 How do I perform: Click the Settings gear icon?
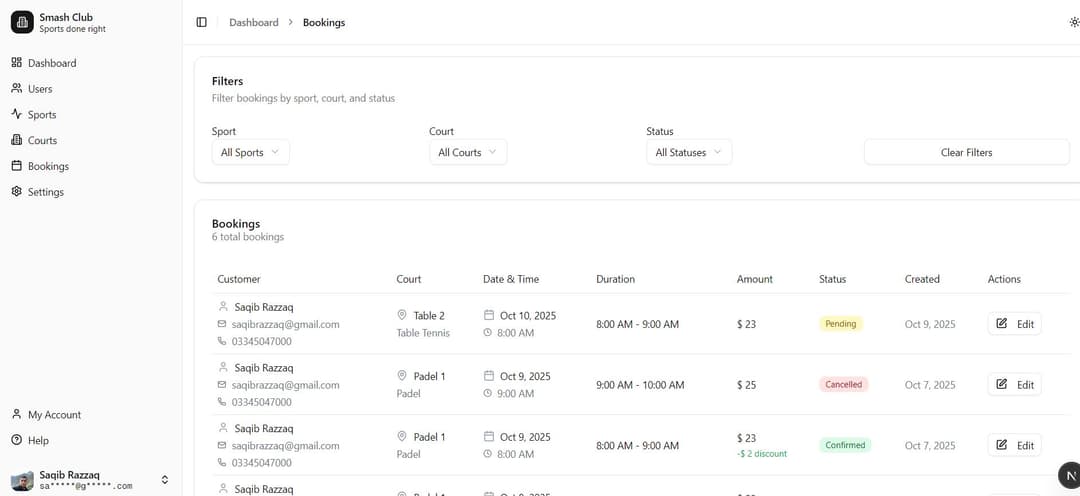click(17, 192)
